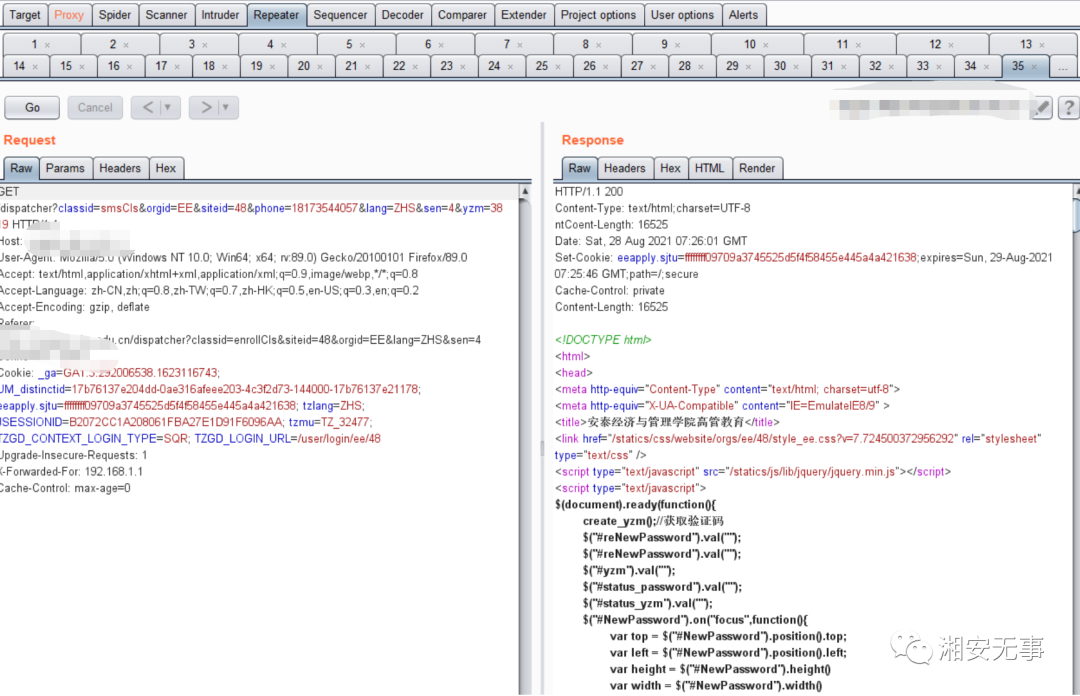This screenshot has width=1080, height=696.
Task: Close Repeater tab 13 with its x
Action: pos(1042,45)
